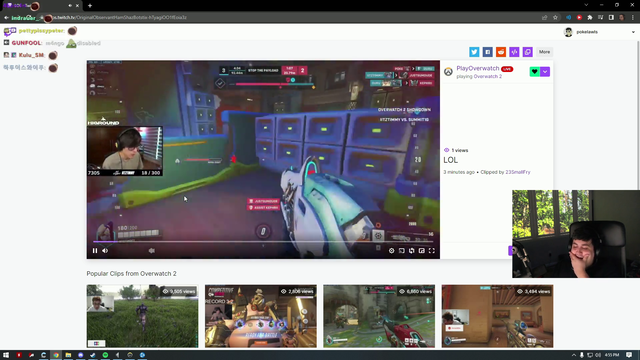The height and width of the screenshot is (360, 640).
Task: Click the browser share page icon
Action: pos(544,18)
